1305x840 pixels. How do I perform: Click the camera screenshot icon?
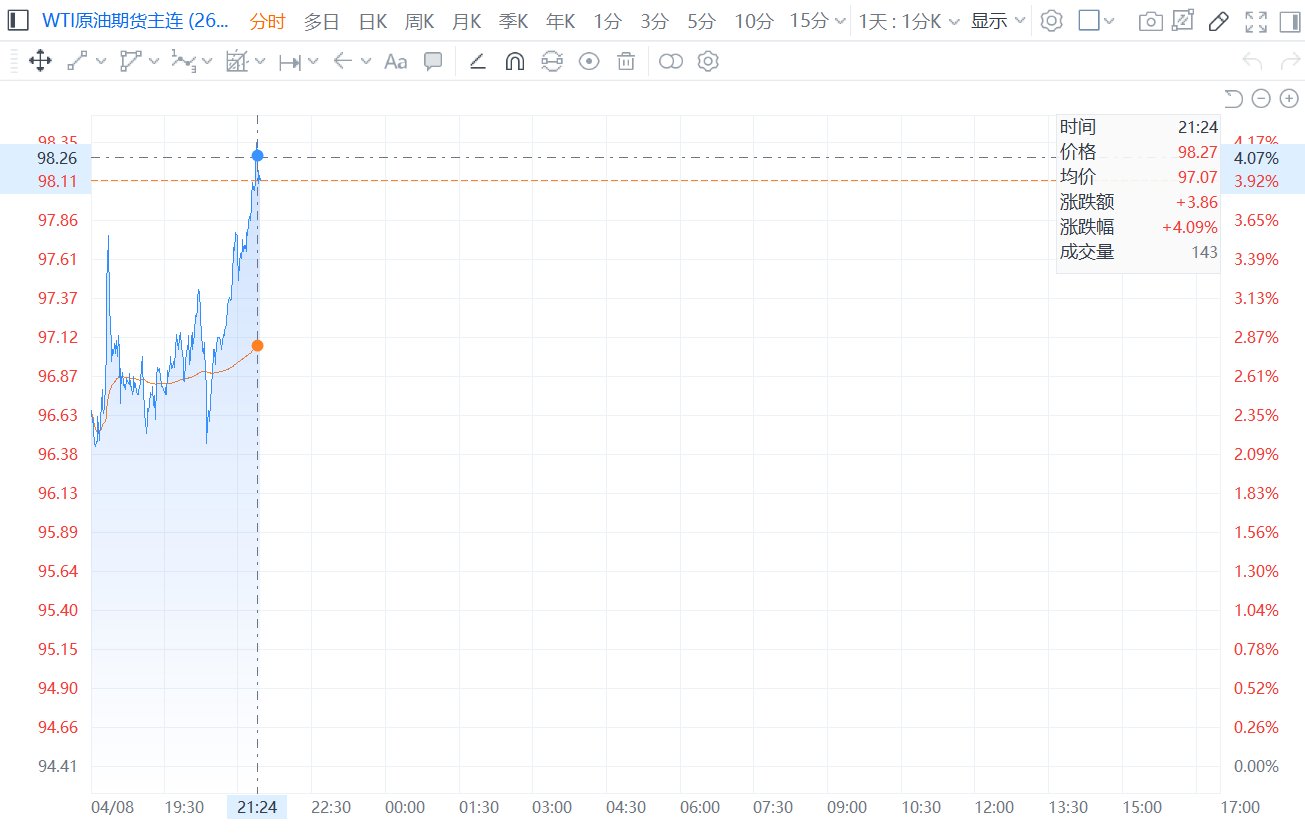[1151, 21]
